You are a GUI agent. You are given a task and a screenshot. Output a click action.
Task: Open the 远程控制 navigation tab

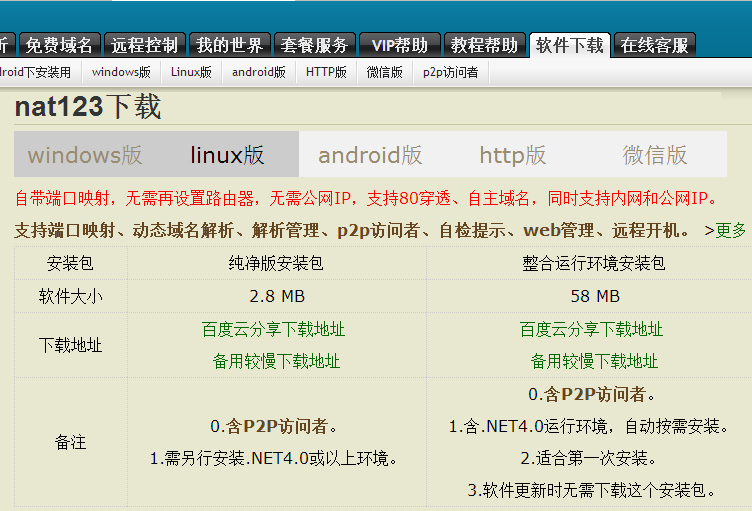[x=144, y=45]
